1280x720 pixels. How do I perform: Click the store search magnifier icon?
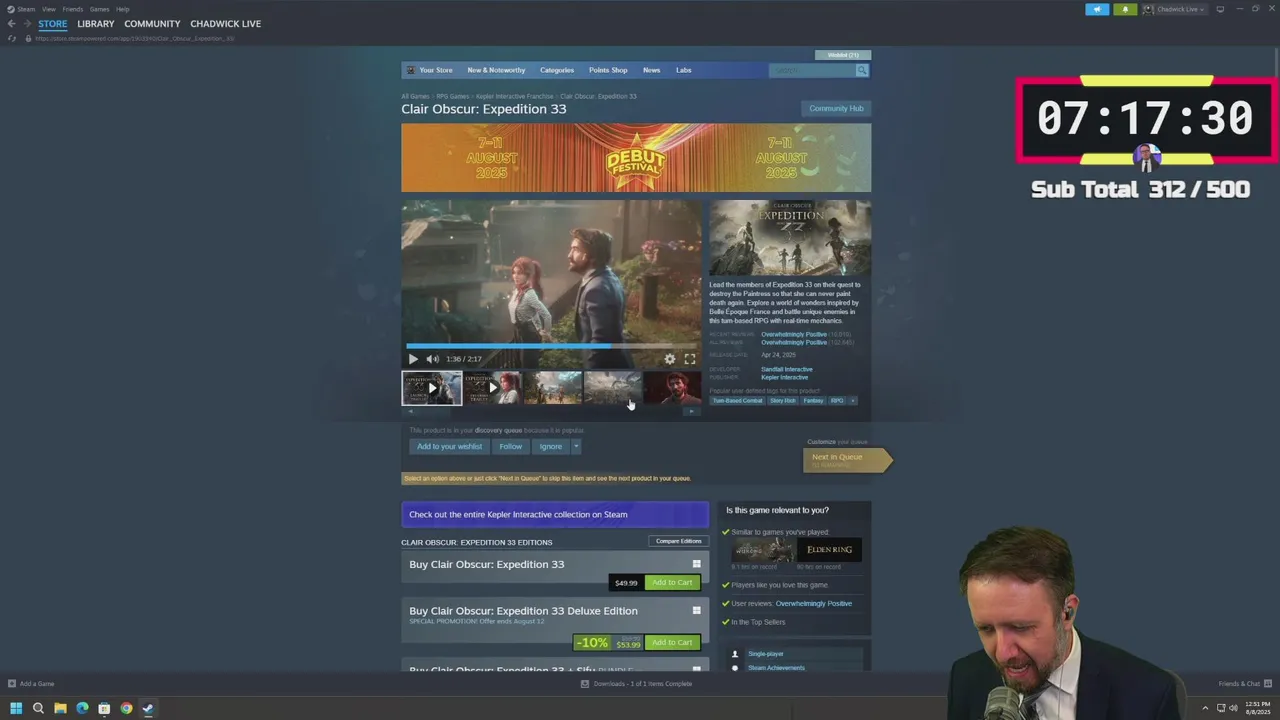click(862, 70)
